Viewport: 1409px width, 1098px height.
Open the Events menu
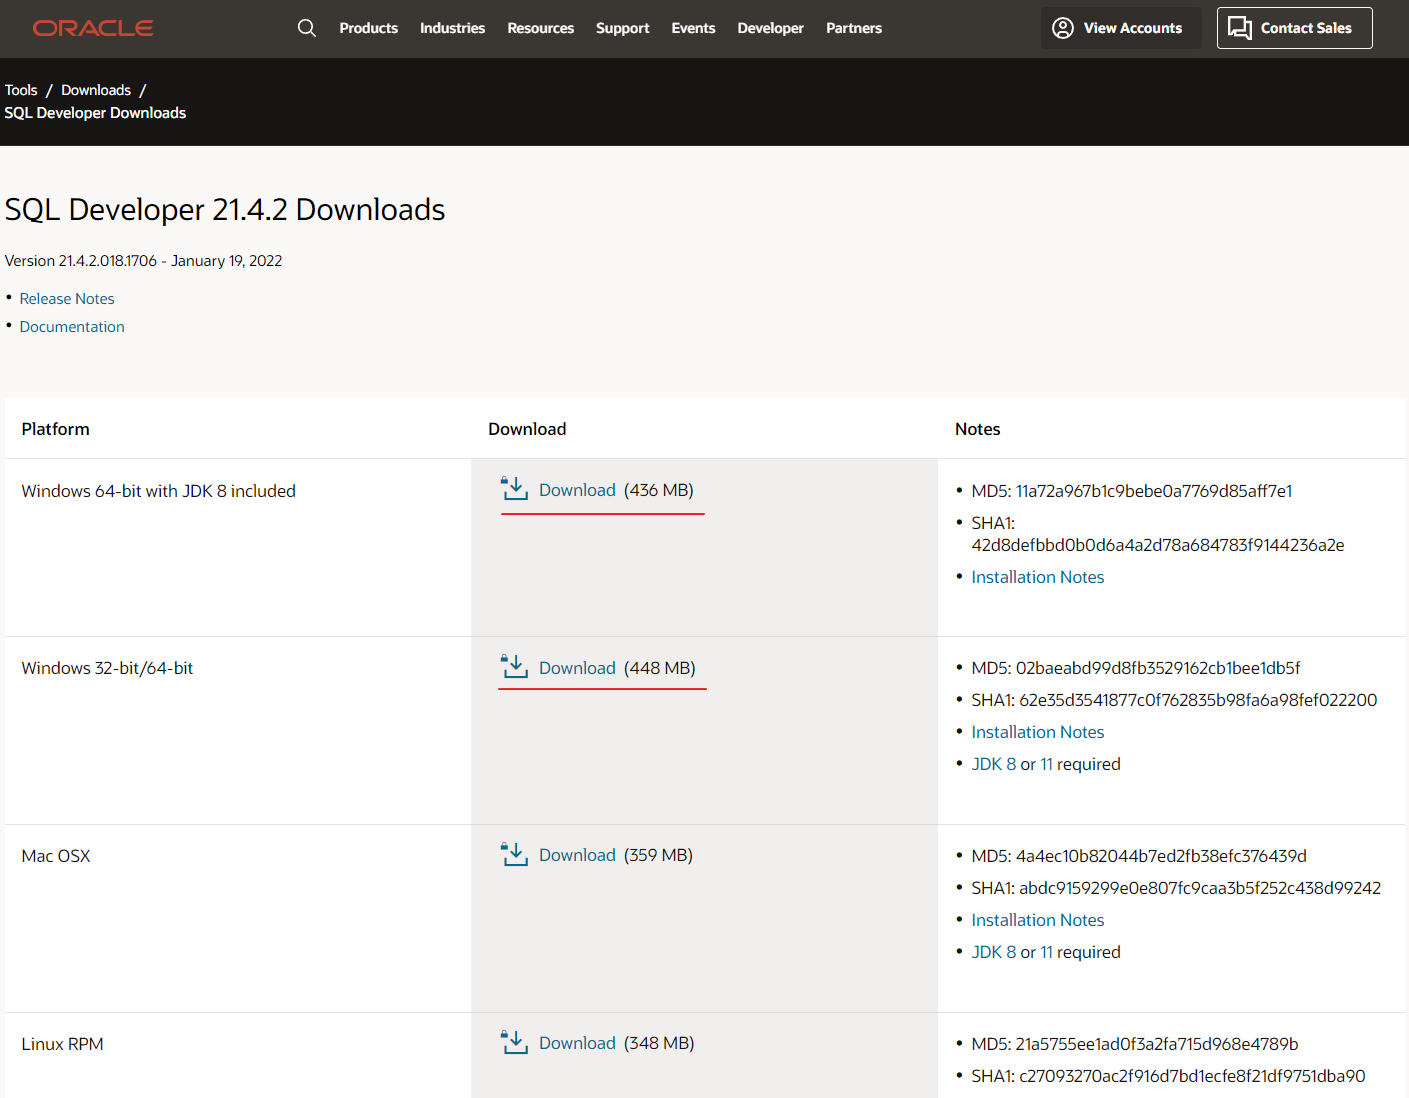coord(693,28)
